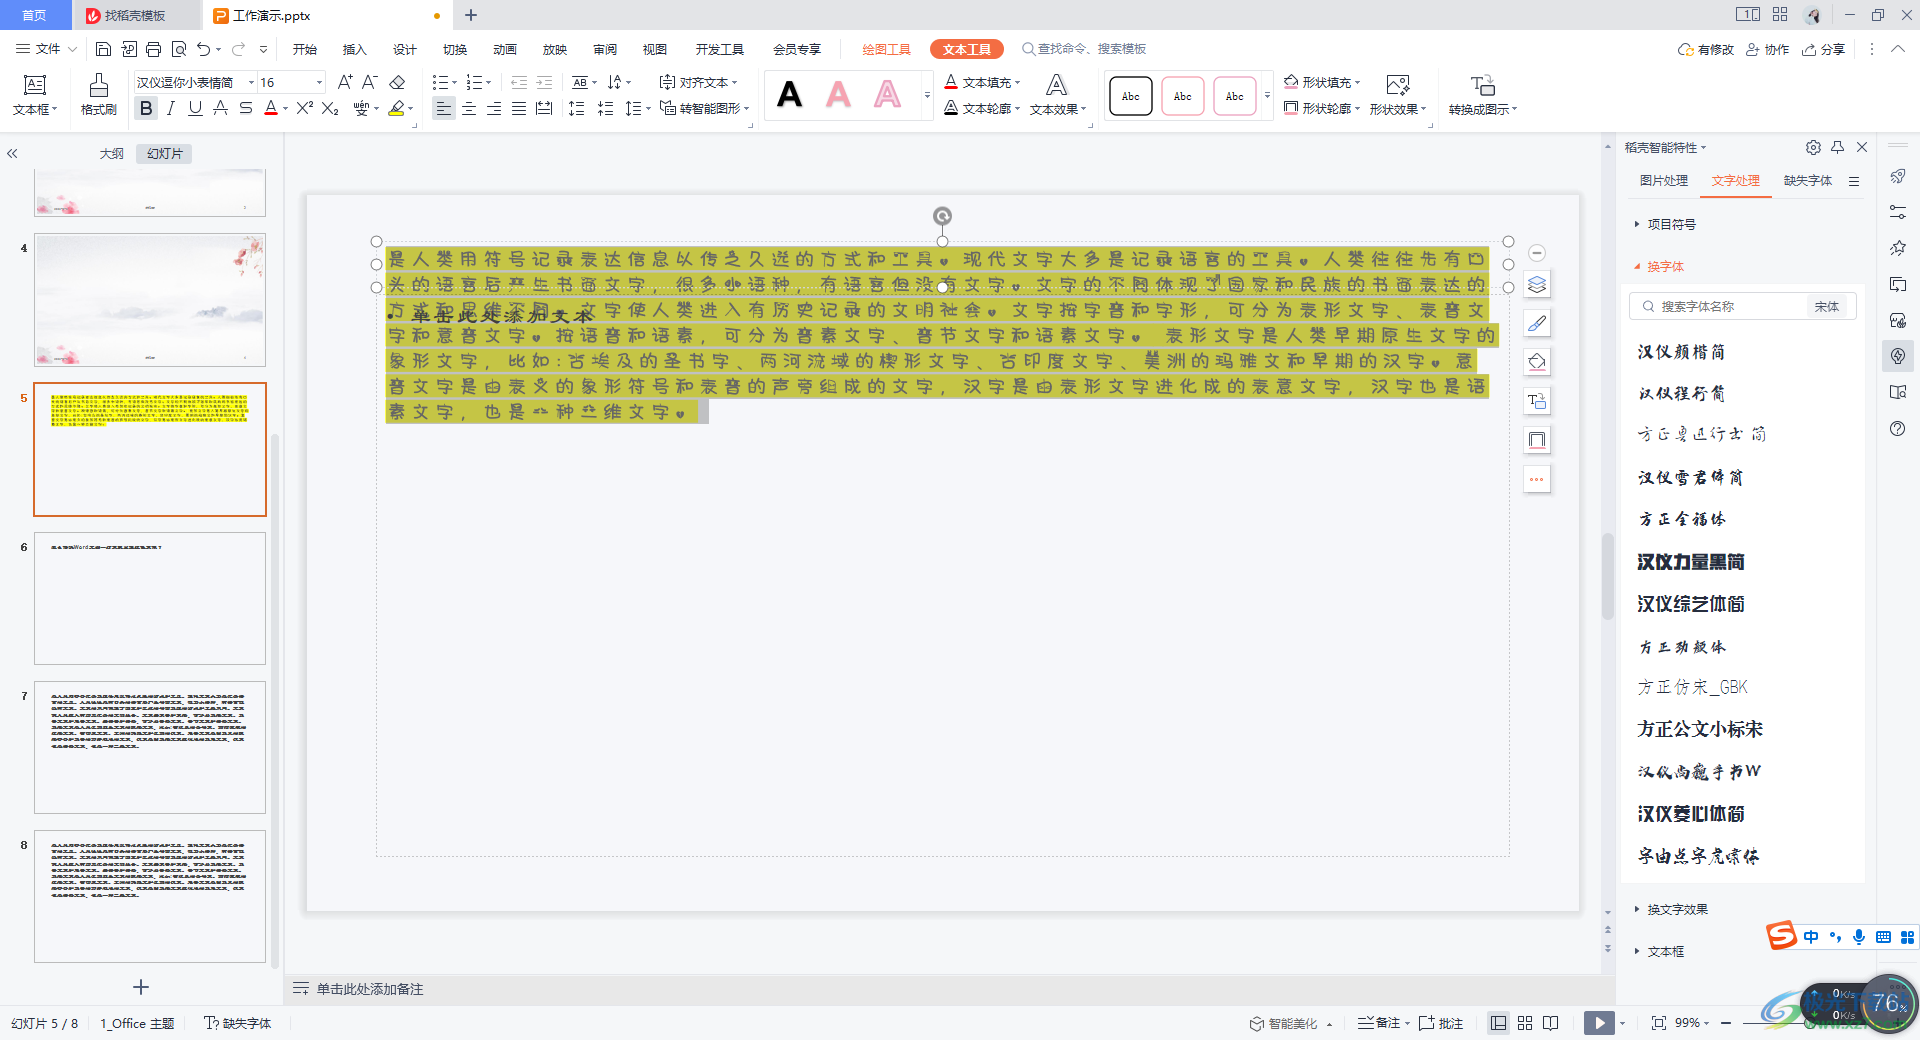1920x1040 pixels.
Task: Toggle italic formatting
Action: click(171, 108)
